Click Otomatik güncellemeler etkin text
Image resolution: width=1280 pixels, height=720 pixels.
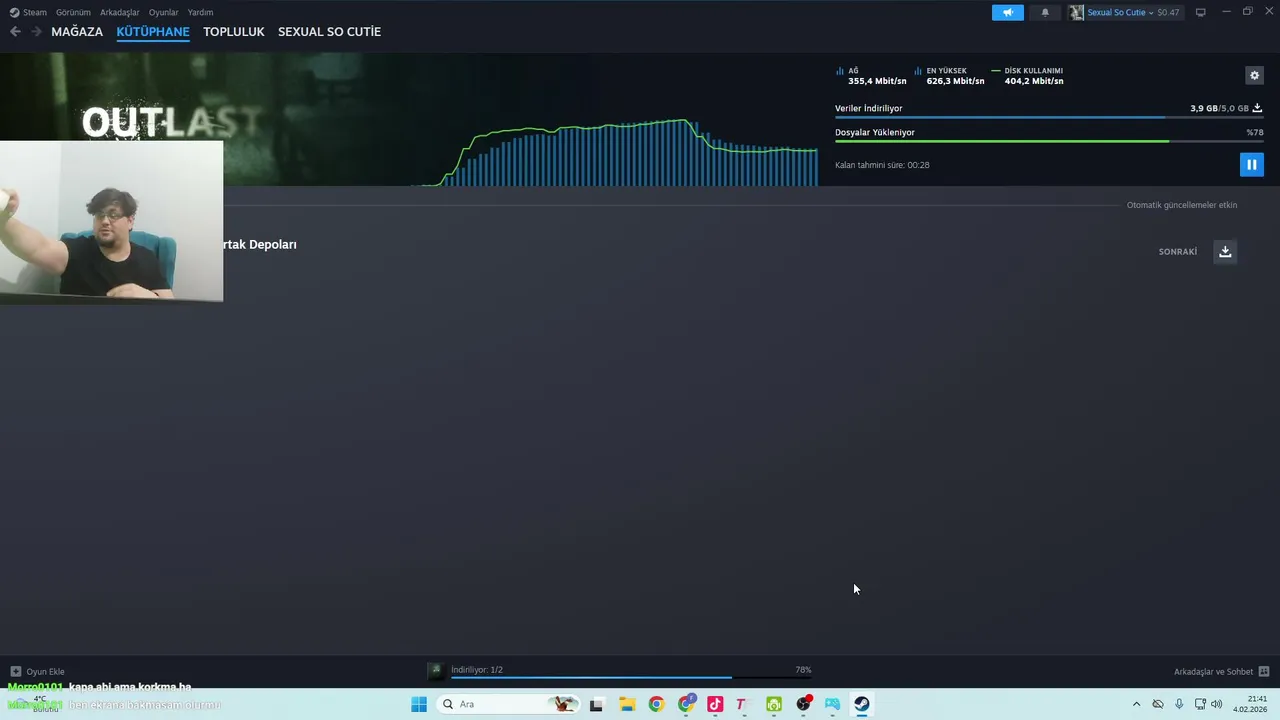[1182, 205]
